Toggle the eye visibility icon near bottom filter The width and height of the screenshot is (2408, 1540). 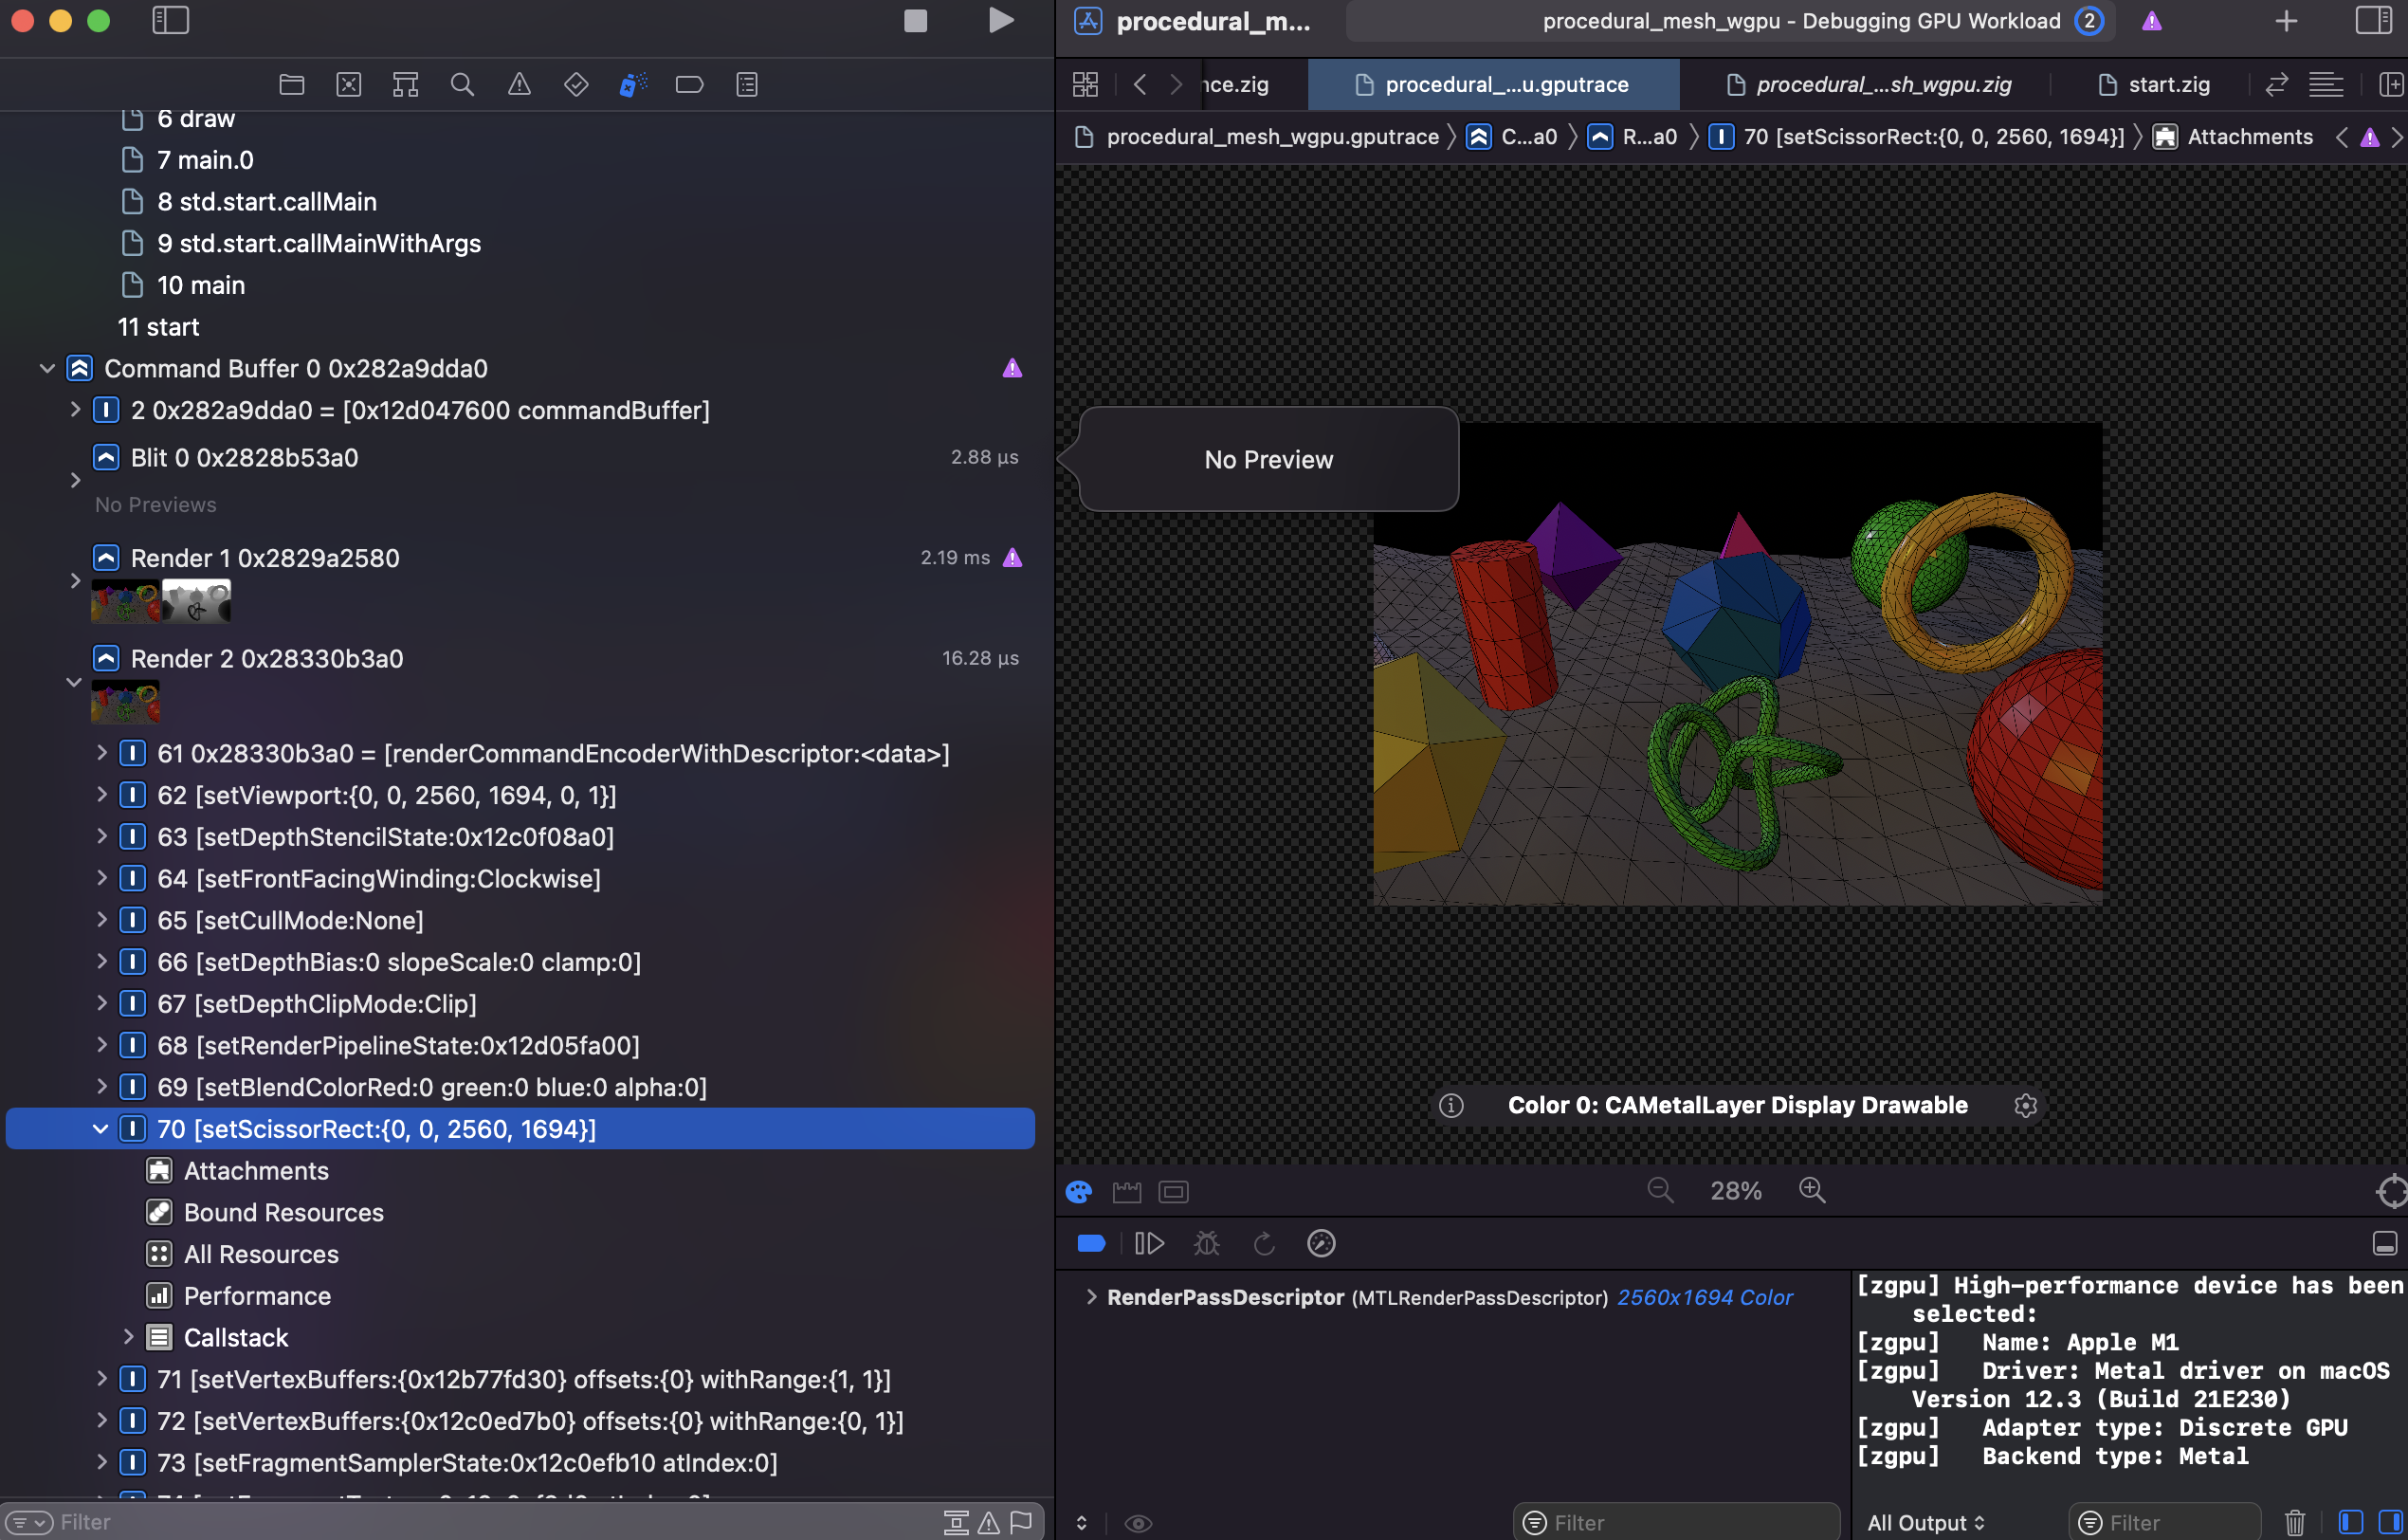click(x=1139, y=1522)
